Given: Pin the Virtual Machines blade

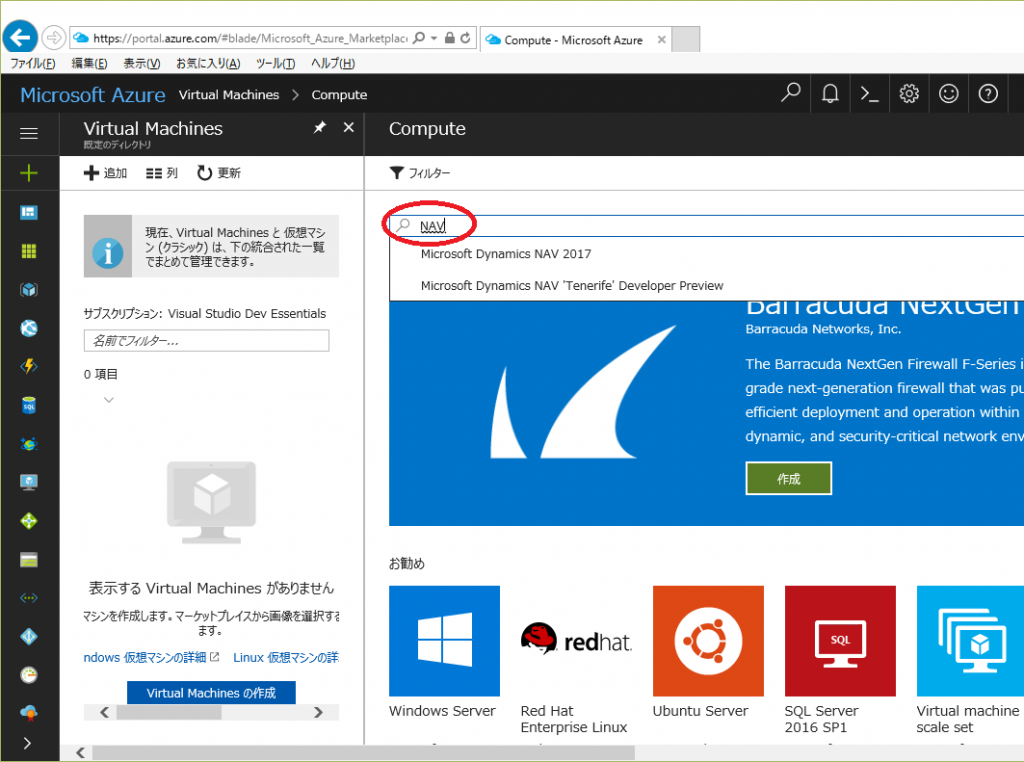Looking at the screenshot, I should pyautogui.click(x=320, y=128).
